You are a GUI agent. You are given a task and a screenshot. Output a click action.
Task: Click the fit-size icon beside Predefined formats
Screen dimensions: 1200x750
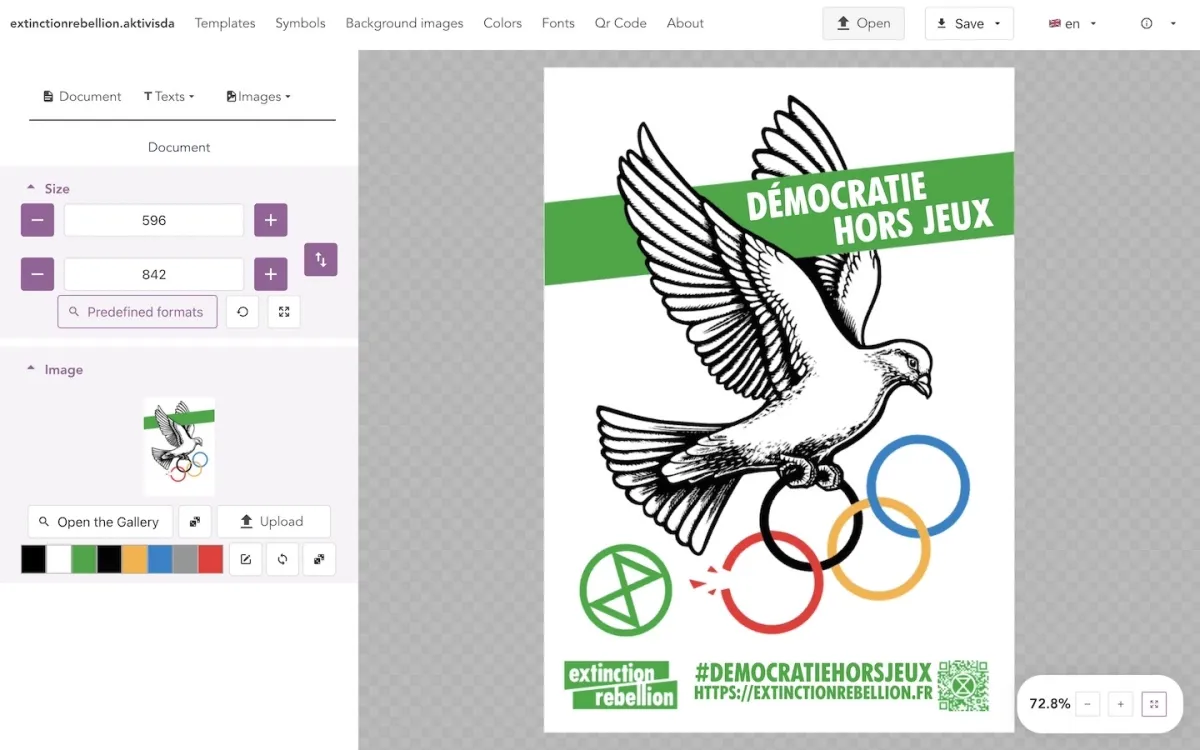pyautogui.click(x=284, y=312)
